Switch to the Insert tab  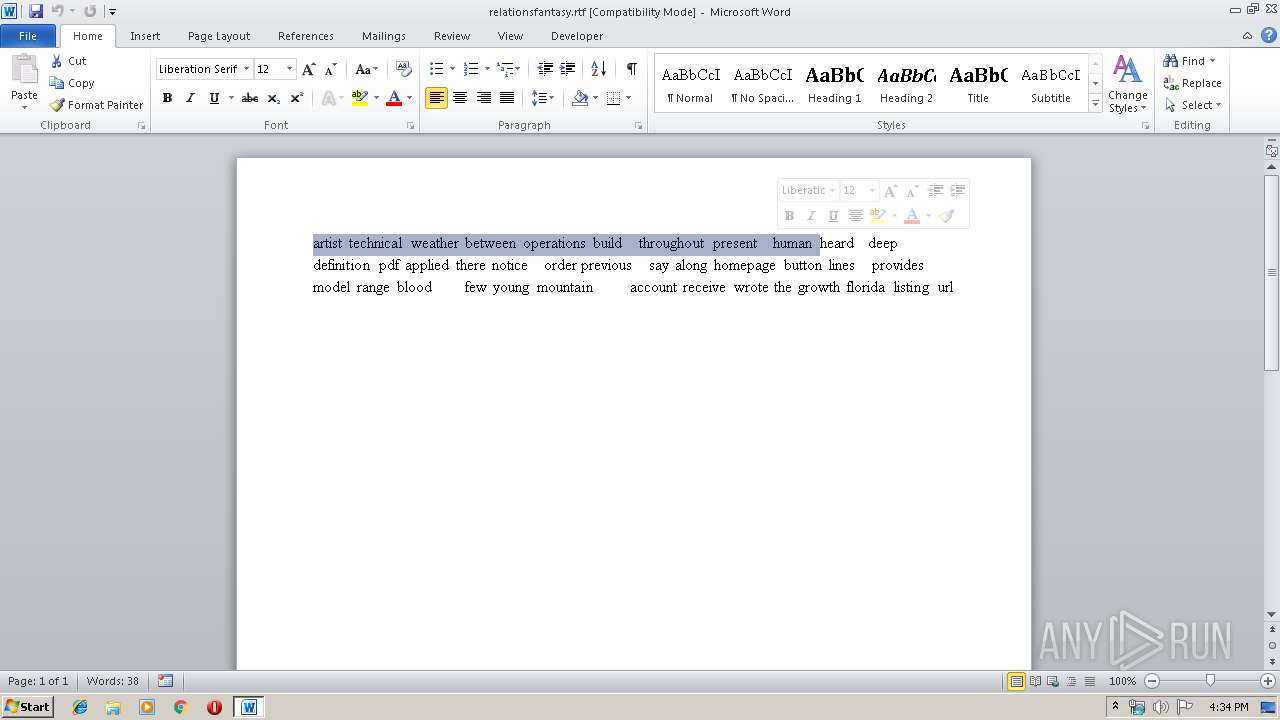click(x=145, y=36)
